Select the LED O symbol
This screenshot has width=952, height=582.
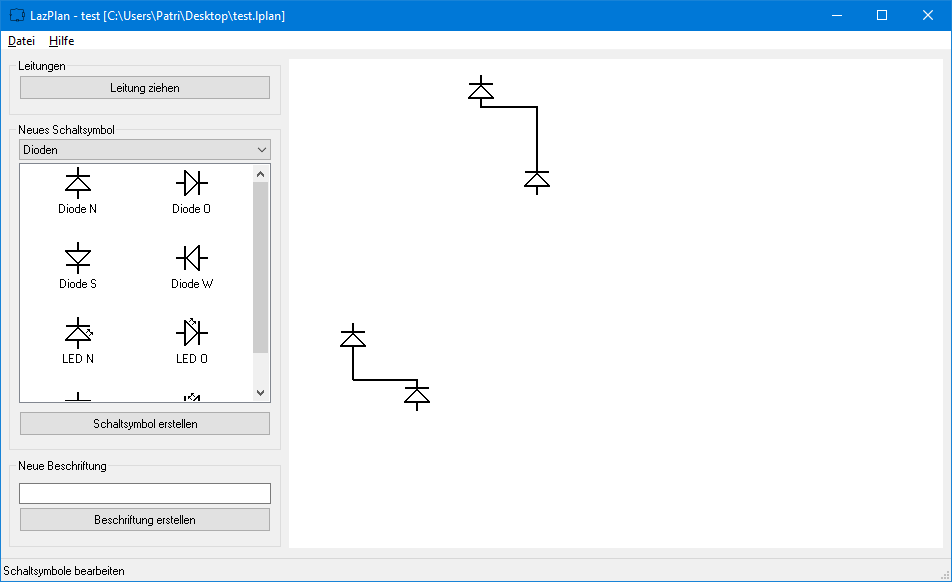pyautogui.click(x=191, y=332)
